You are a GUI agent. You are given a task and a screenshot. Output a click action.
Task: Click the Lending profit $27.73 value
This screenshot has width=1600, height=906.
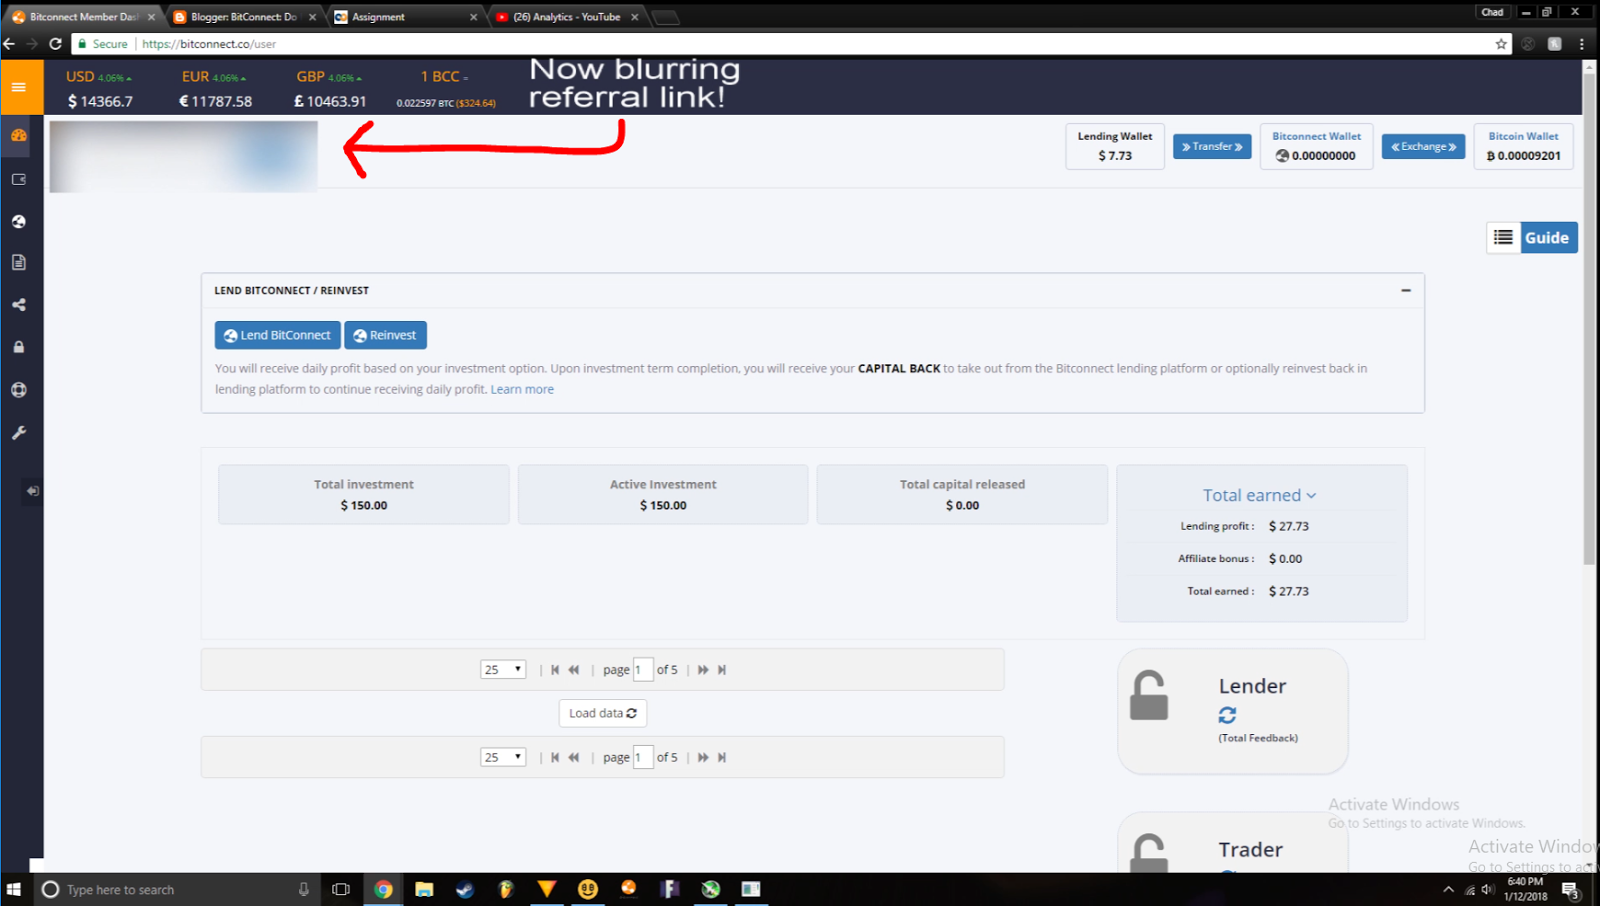click(x=1289, y=526)
